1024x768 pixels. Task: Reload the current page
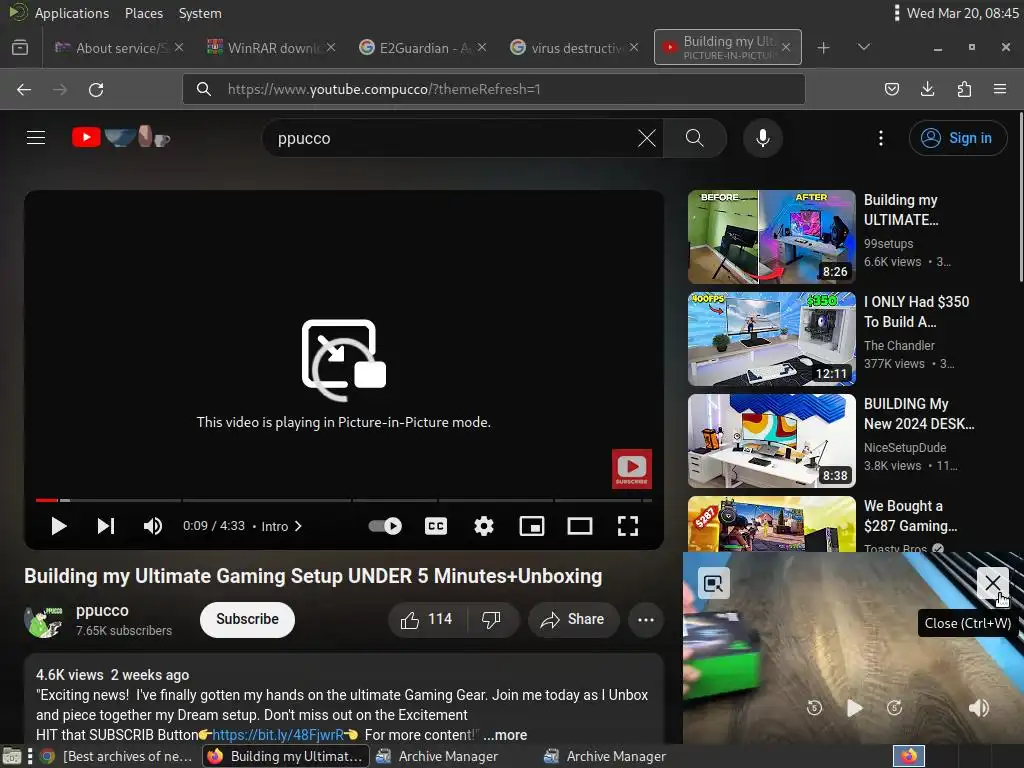(x=96, y=89)
